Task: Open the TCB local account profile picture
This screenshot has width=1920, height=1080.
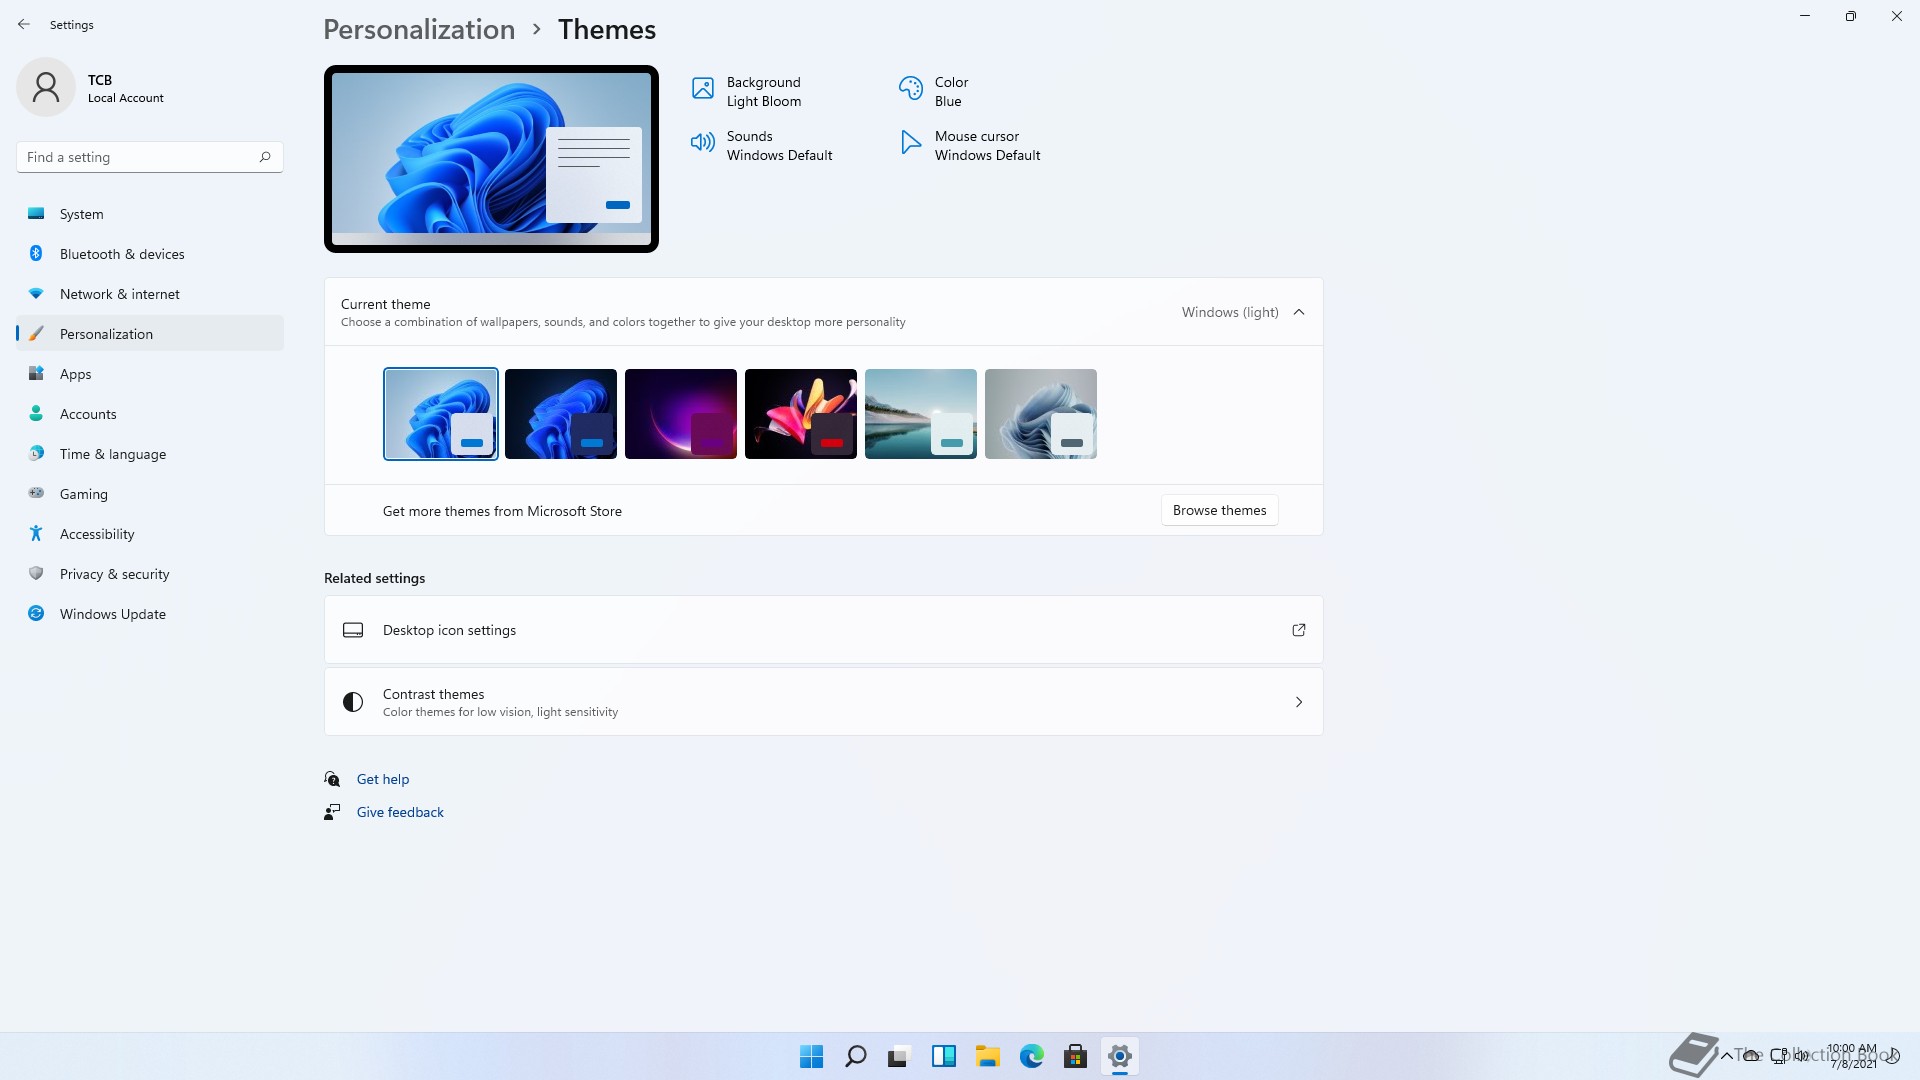Action: [46, 87]
